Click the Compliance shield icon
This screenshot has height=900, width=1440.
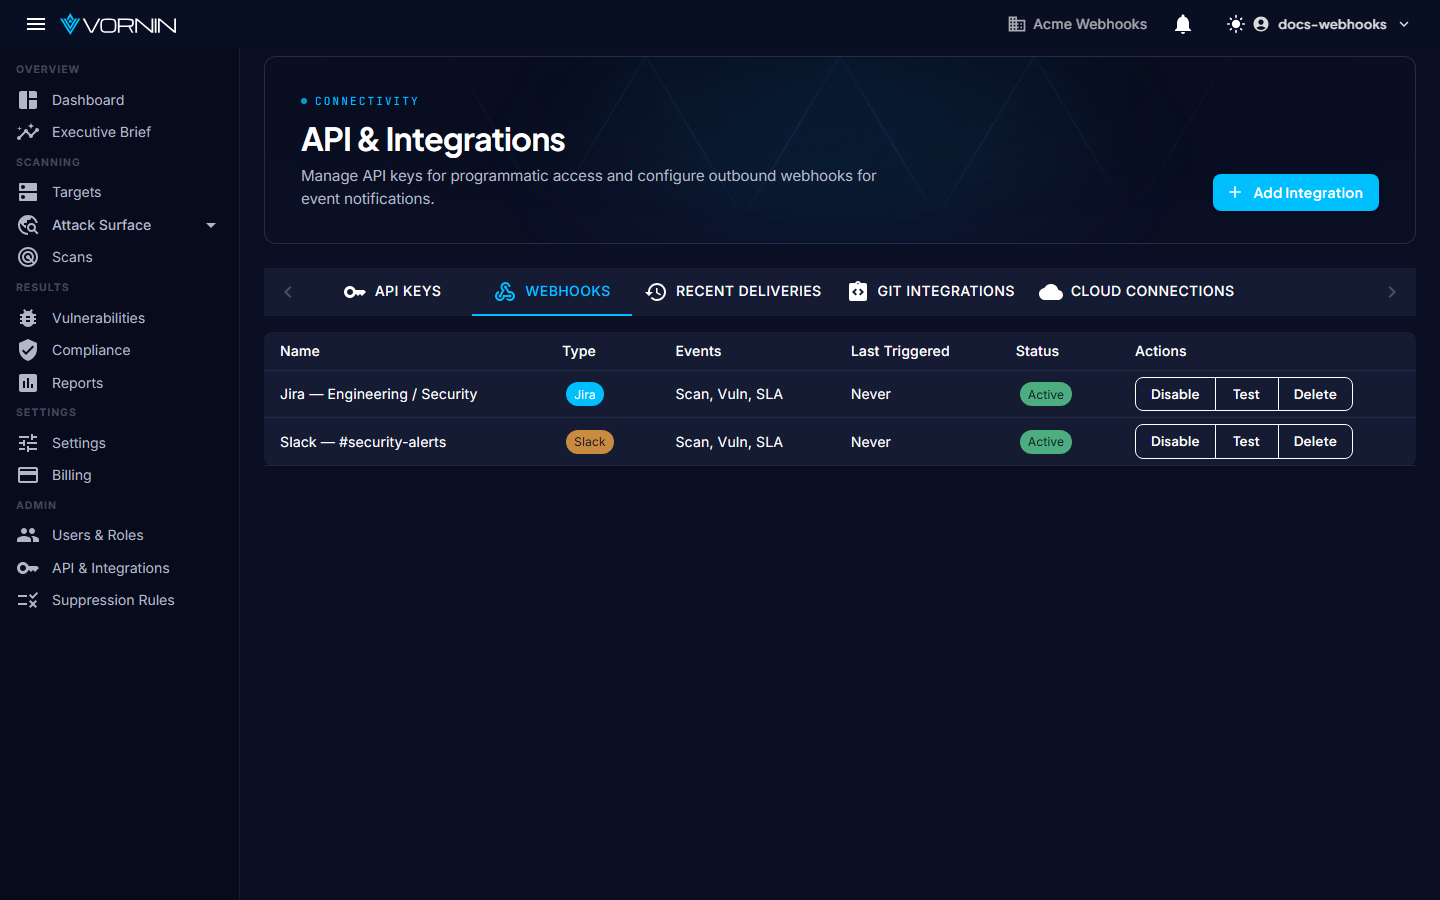28,350
